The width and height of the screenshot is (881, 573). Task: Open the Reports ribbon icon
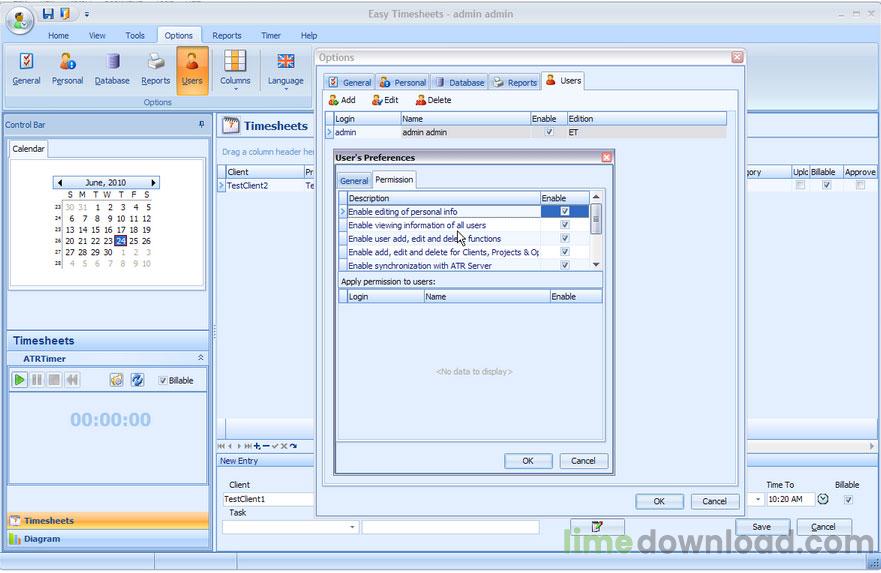(x=155, y=68)
